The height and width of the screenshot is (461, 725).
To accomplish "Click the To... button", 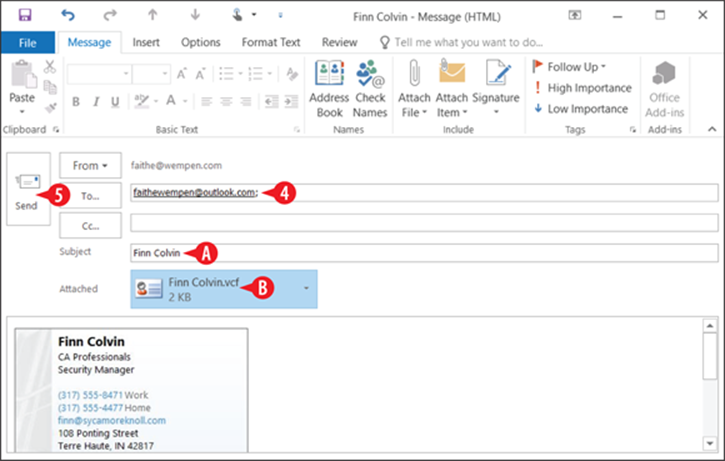I will pyautogui.click(x=90, y=196).
